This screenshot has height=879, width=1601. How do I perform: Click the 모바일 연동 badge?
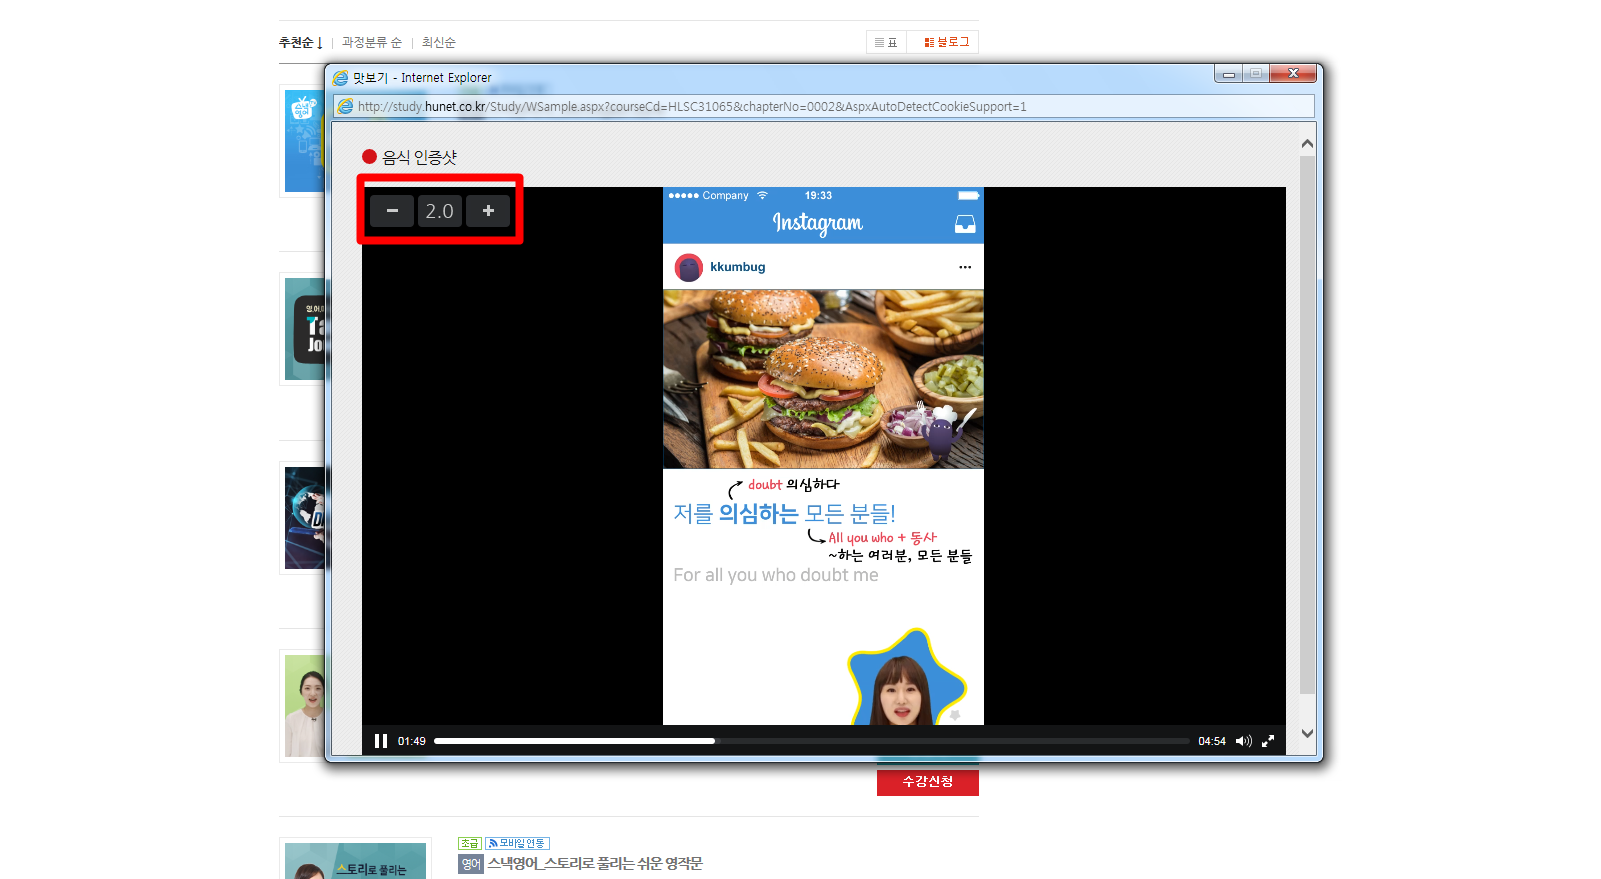517,843
